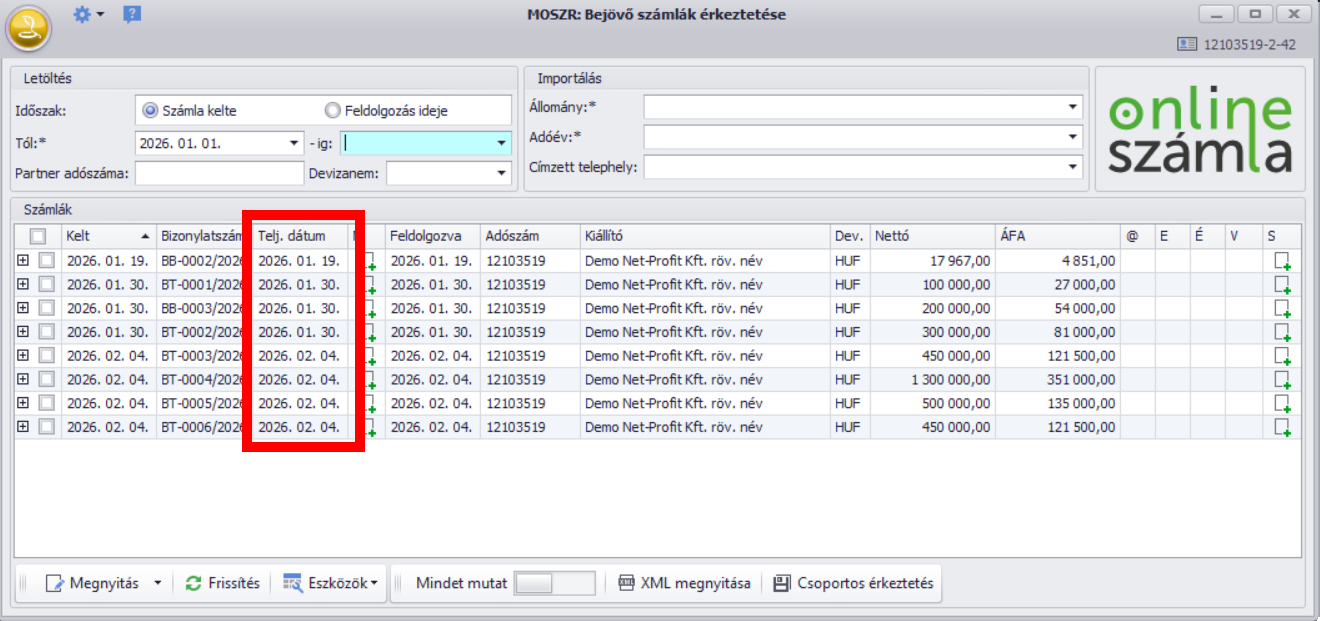The width and height of the screenshot is (1320, 621).
Task: Open the blue help question icon
Action: tap(132, 14)
